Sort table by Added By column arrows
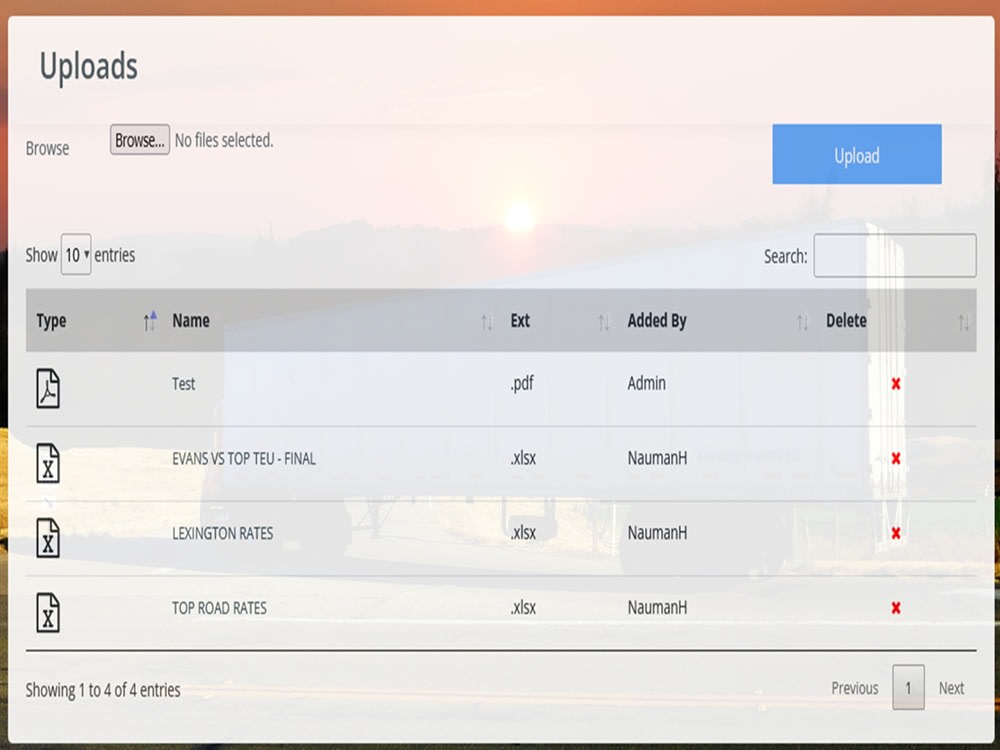 click(x=803, y=323)
